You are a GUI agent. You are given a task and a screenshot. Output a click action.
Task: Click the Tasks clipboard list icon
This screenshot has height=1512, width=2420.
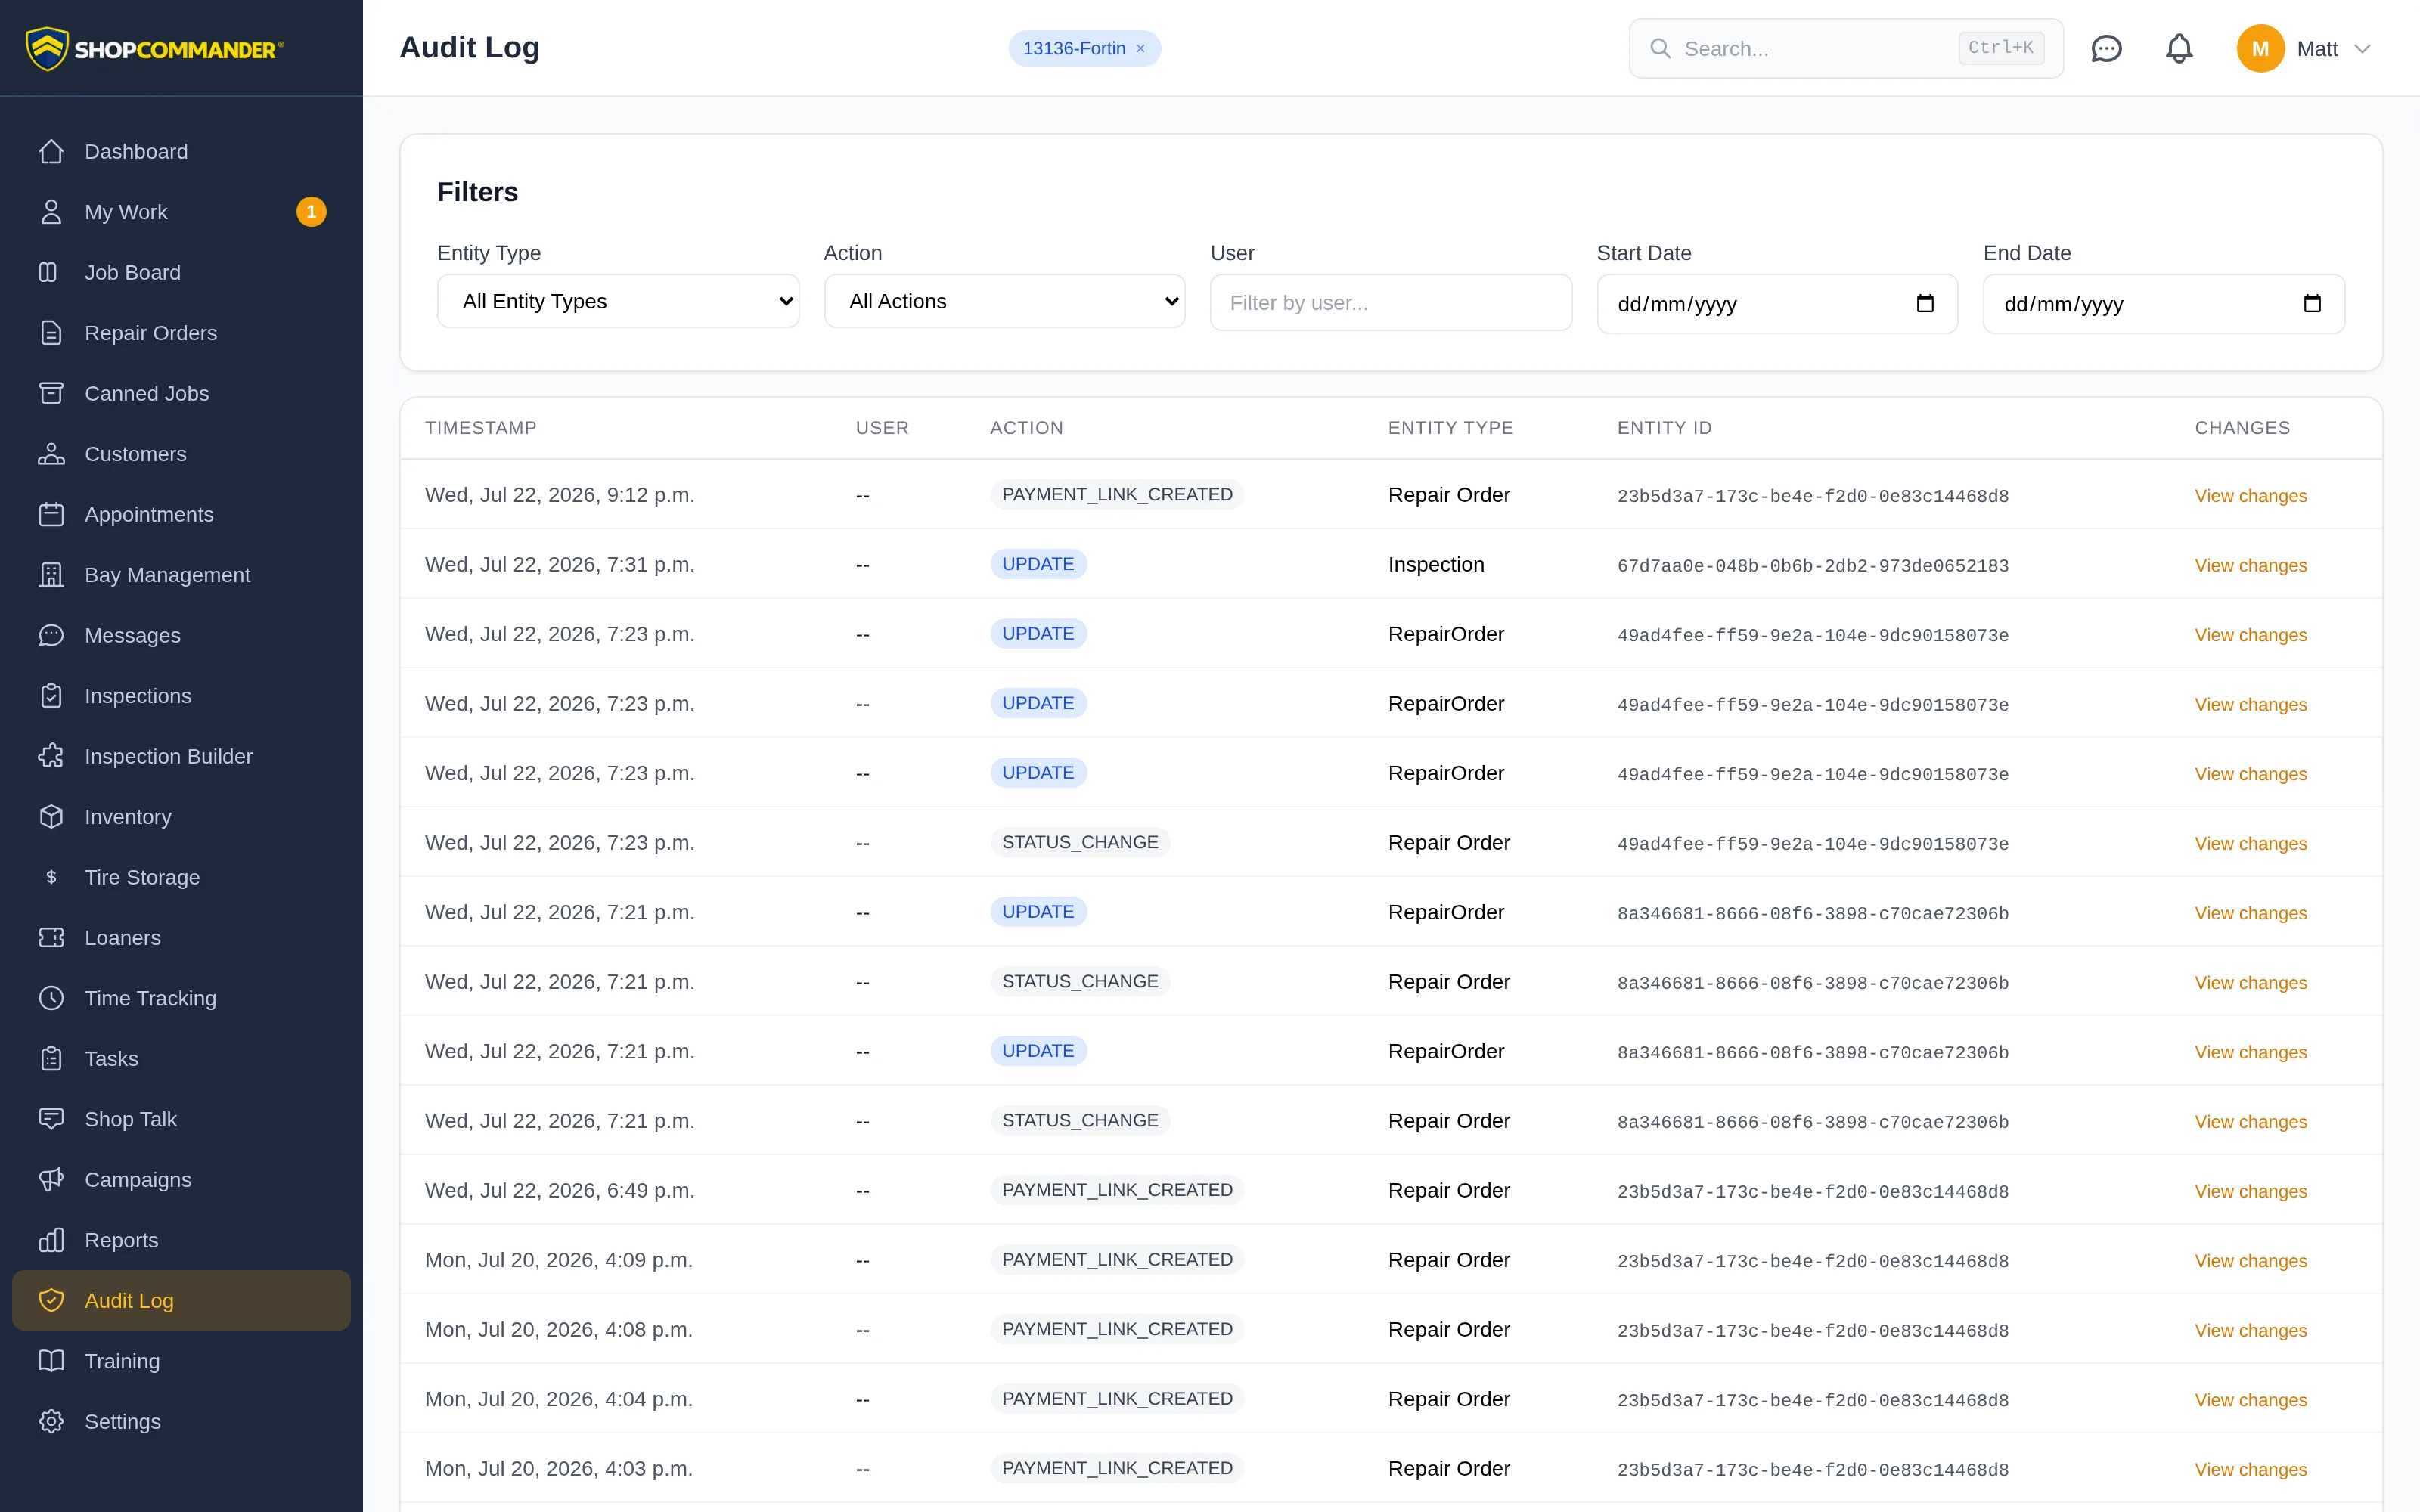pos(51,1059)
